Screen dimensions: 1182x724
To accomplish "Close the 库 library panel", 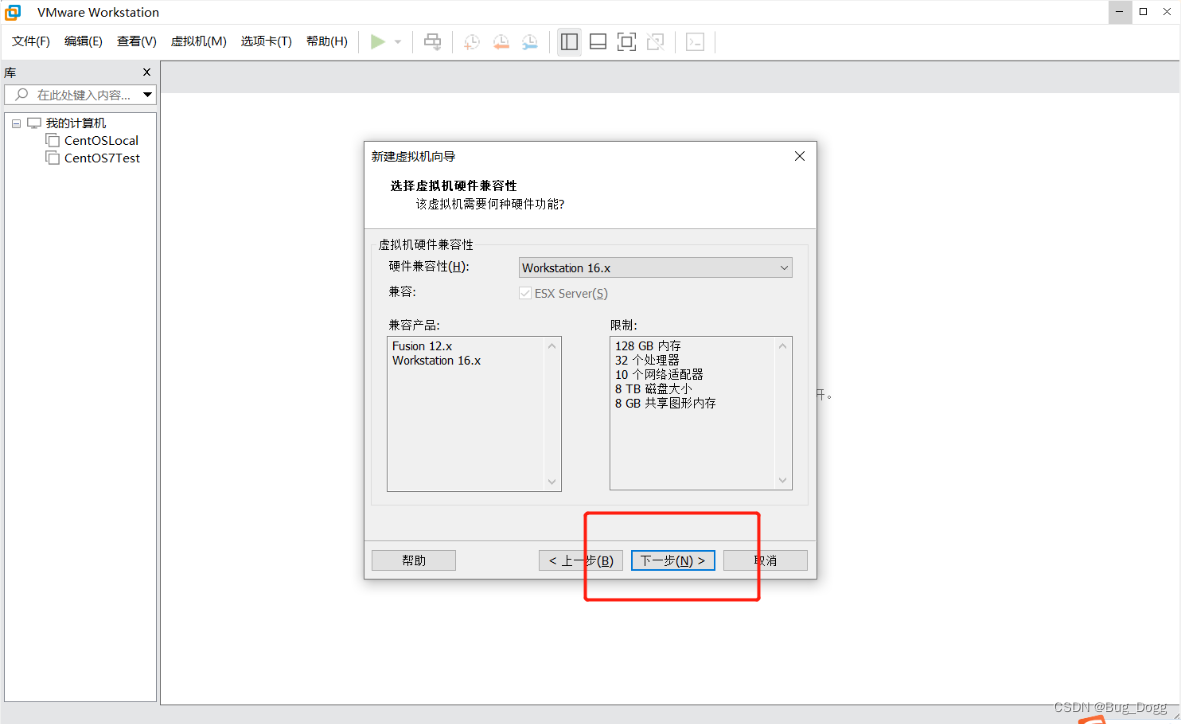I will (x=147, y=72).
